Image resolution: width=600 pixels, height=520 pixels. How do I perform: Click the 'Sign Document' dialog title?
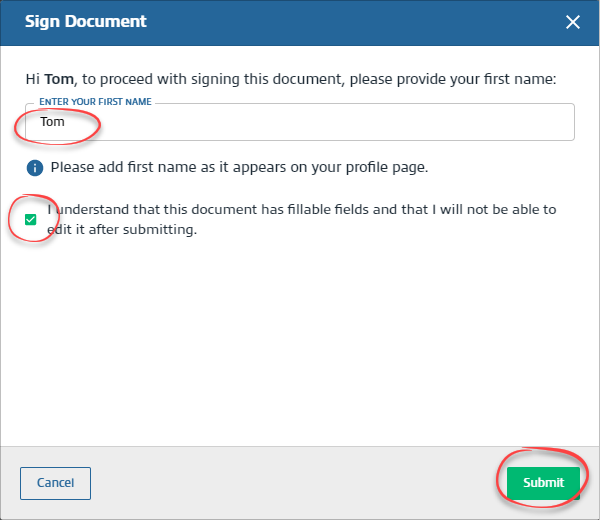(x=85, y=21)
